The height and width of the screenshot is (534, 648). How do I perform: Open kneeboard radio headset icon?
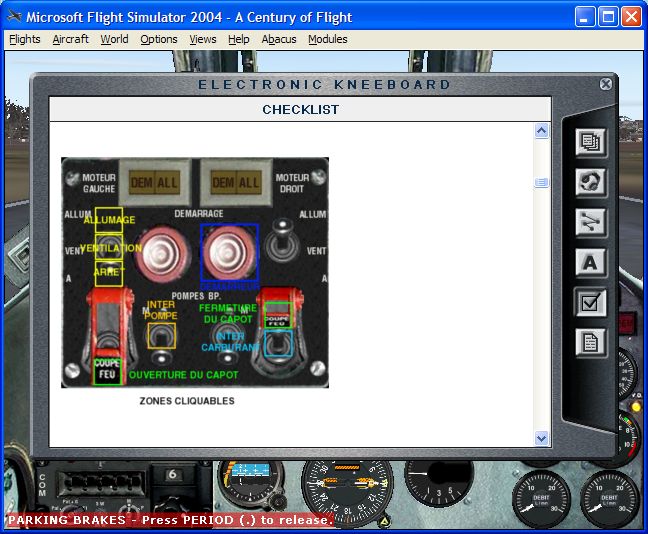[591, 182]
